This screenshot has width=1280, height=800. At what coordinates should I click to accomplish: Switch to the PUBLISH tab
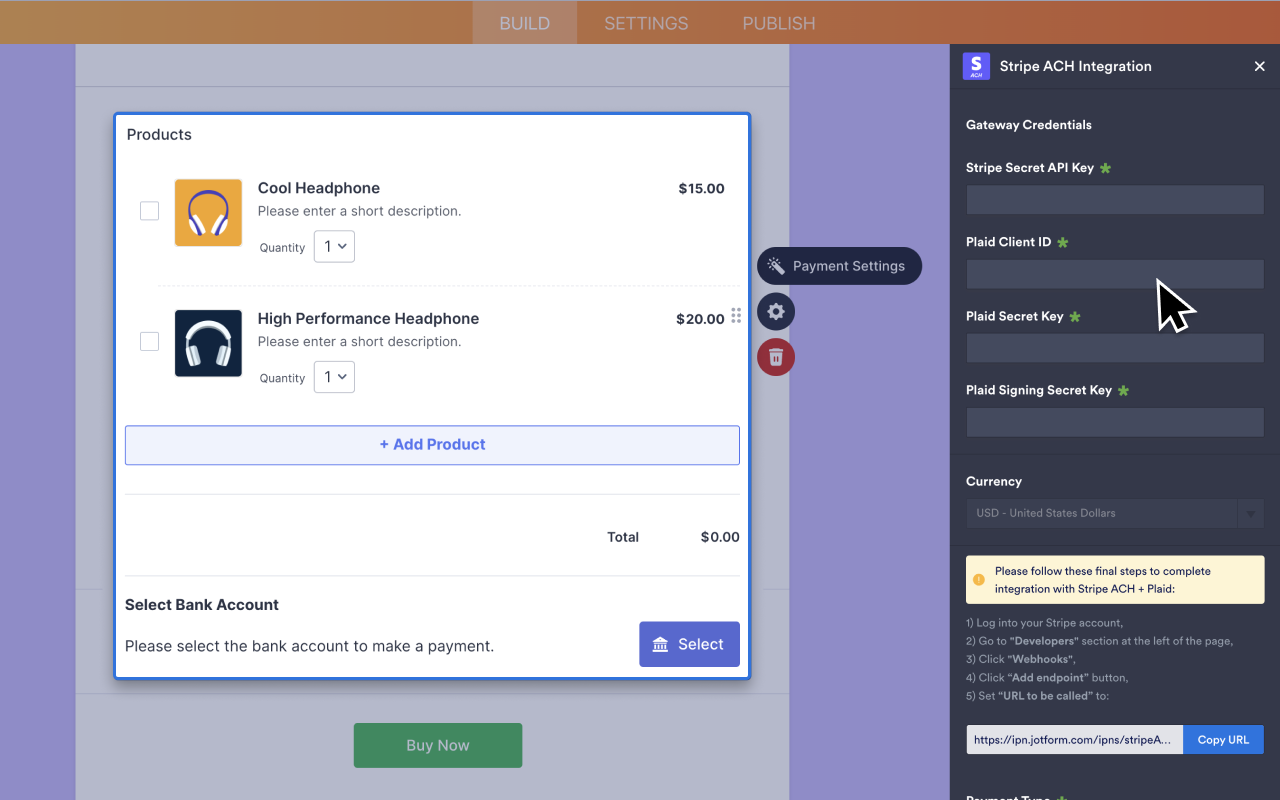[778, 22]
